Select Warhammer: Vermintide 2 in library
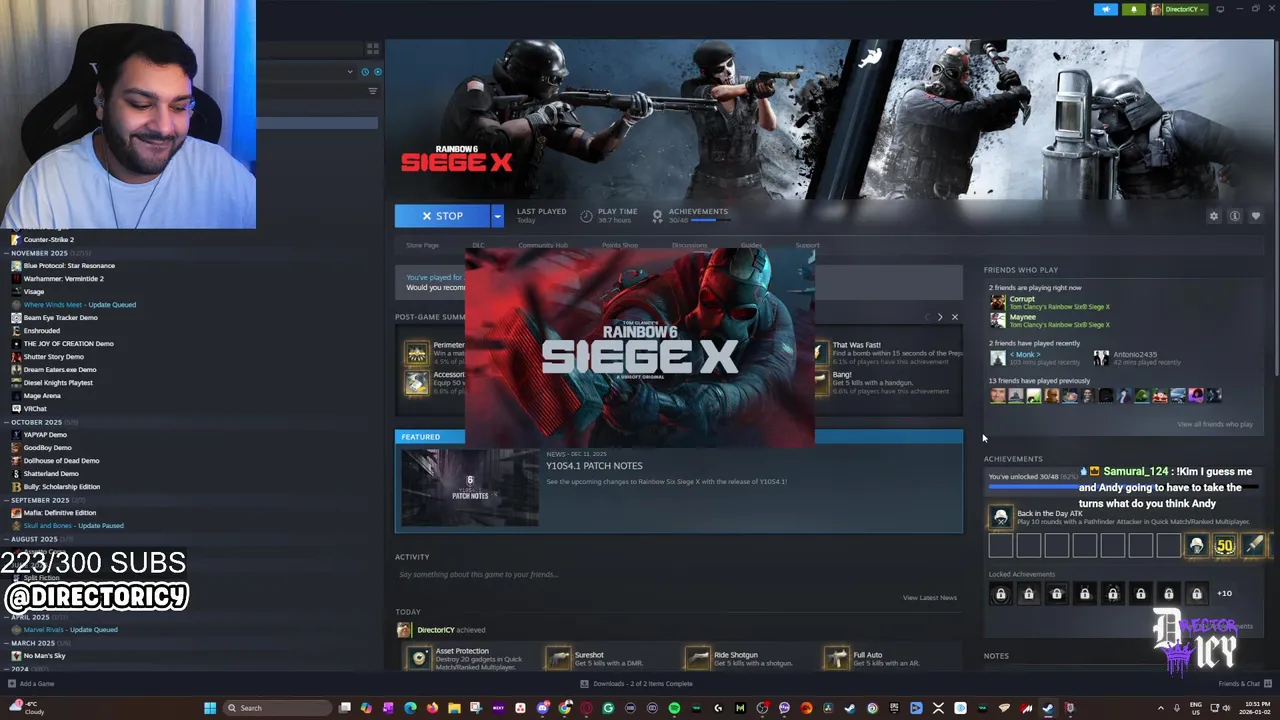The image size is (1280, 720). tap(63, 279)
